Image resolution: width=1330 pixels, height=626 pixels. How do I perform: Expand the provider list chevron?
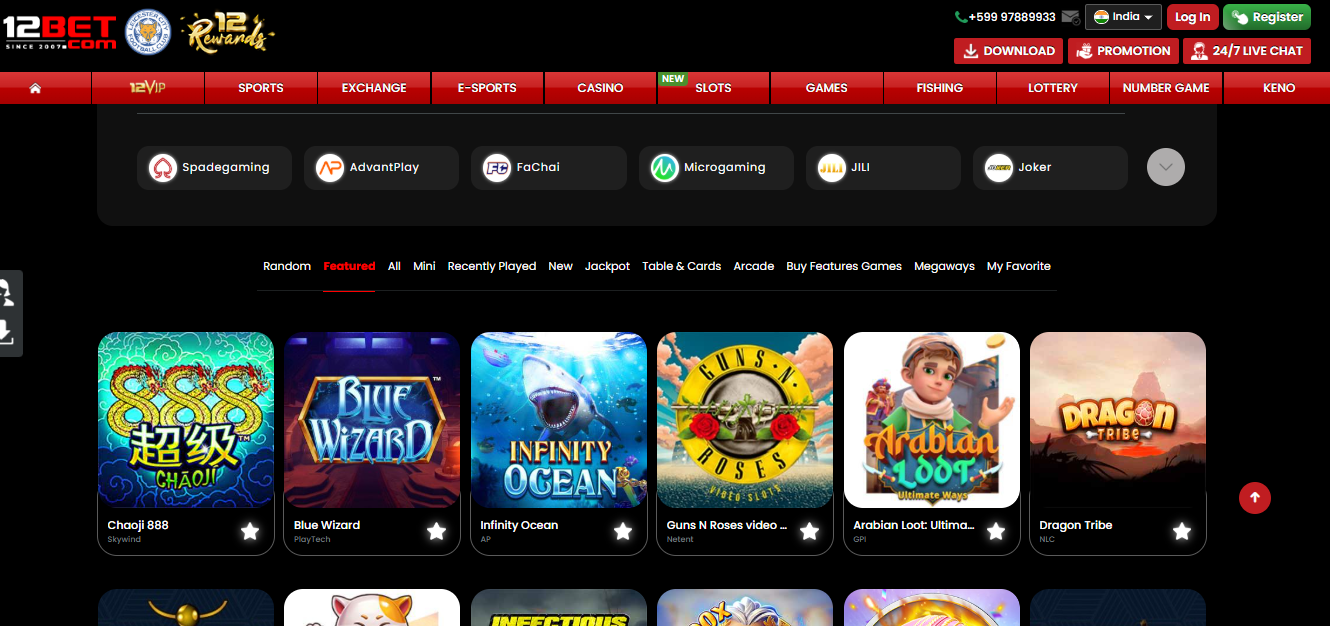1166,167
